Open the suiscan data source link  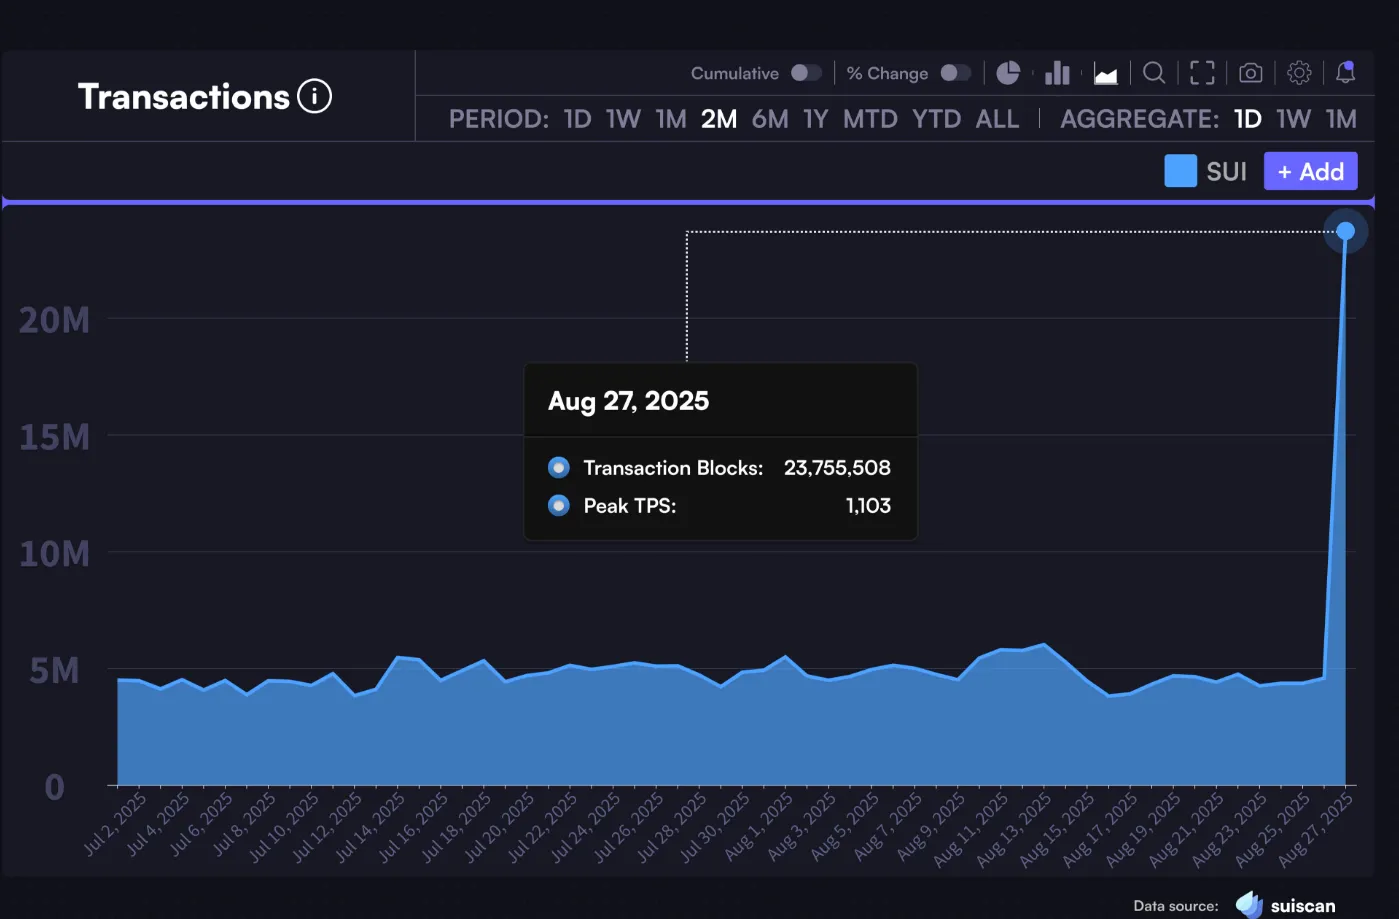coord(1287,905)
